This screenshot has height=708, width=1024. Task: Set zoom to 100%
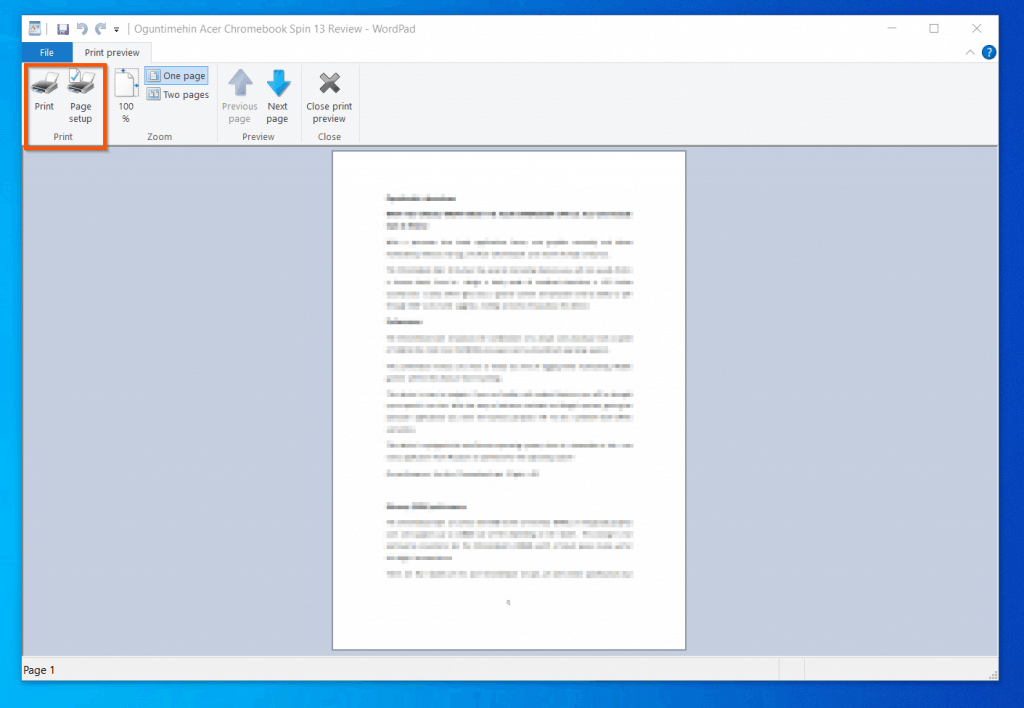pyautogui.click(x=126, y=95)
